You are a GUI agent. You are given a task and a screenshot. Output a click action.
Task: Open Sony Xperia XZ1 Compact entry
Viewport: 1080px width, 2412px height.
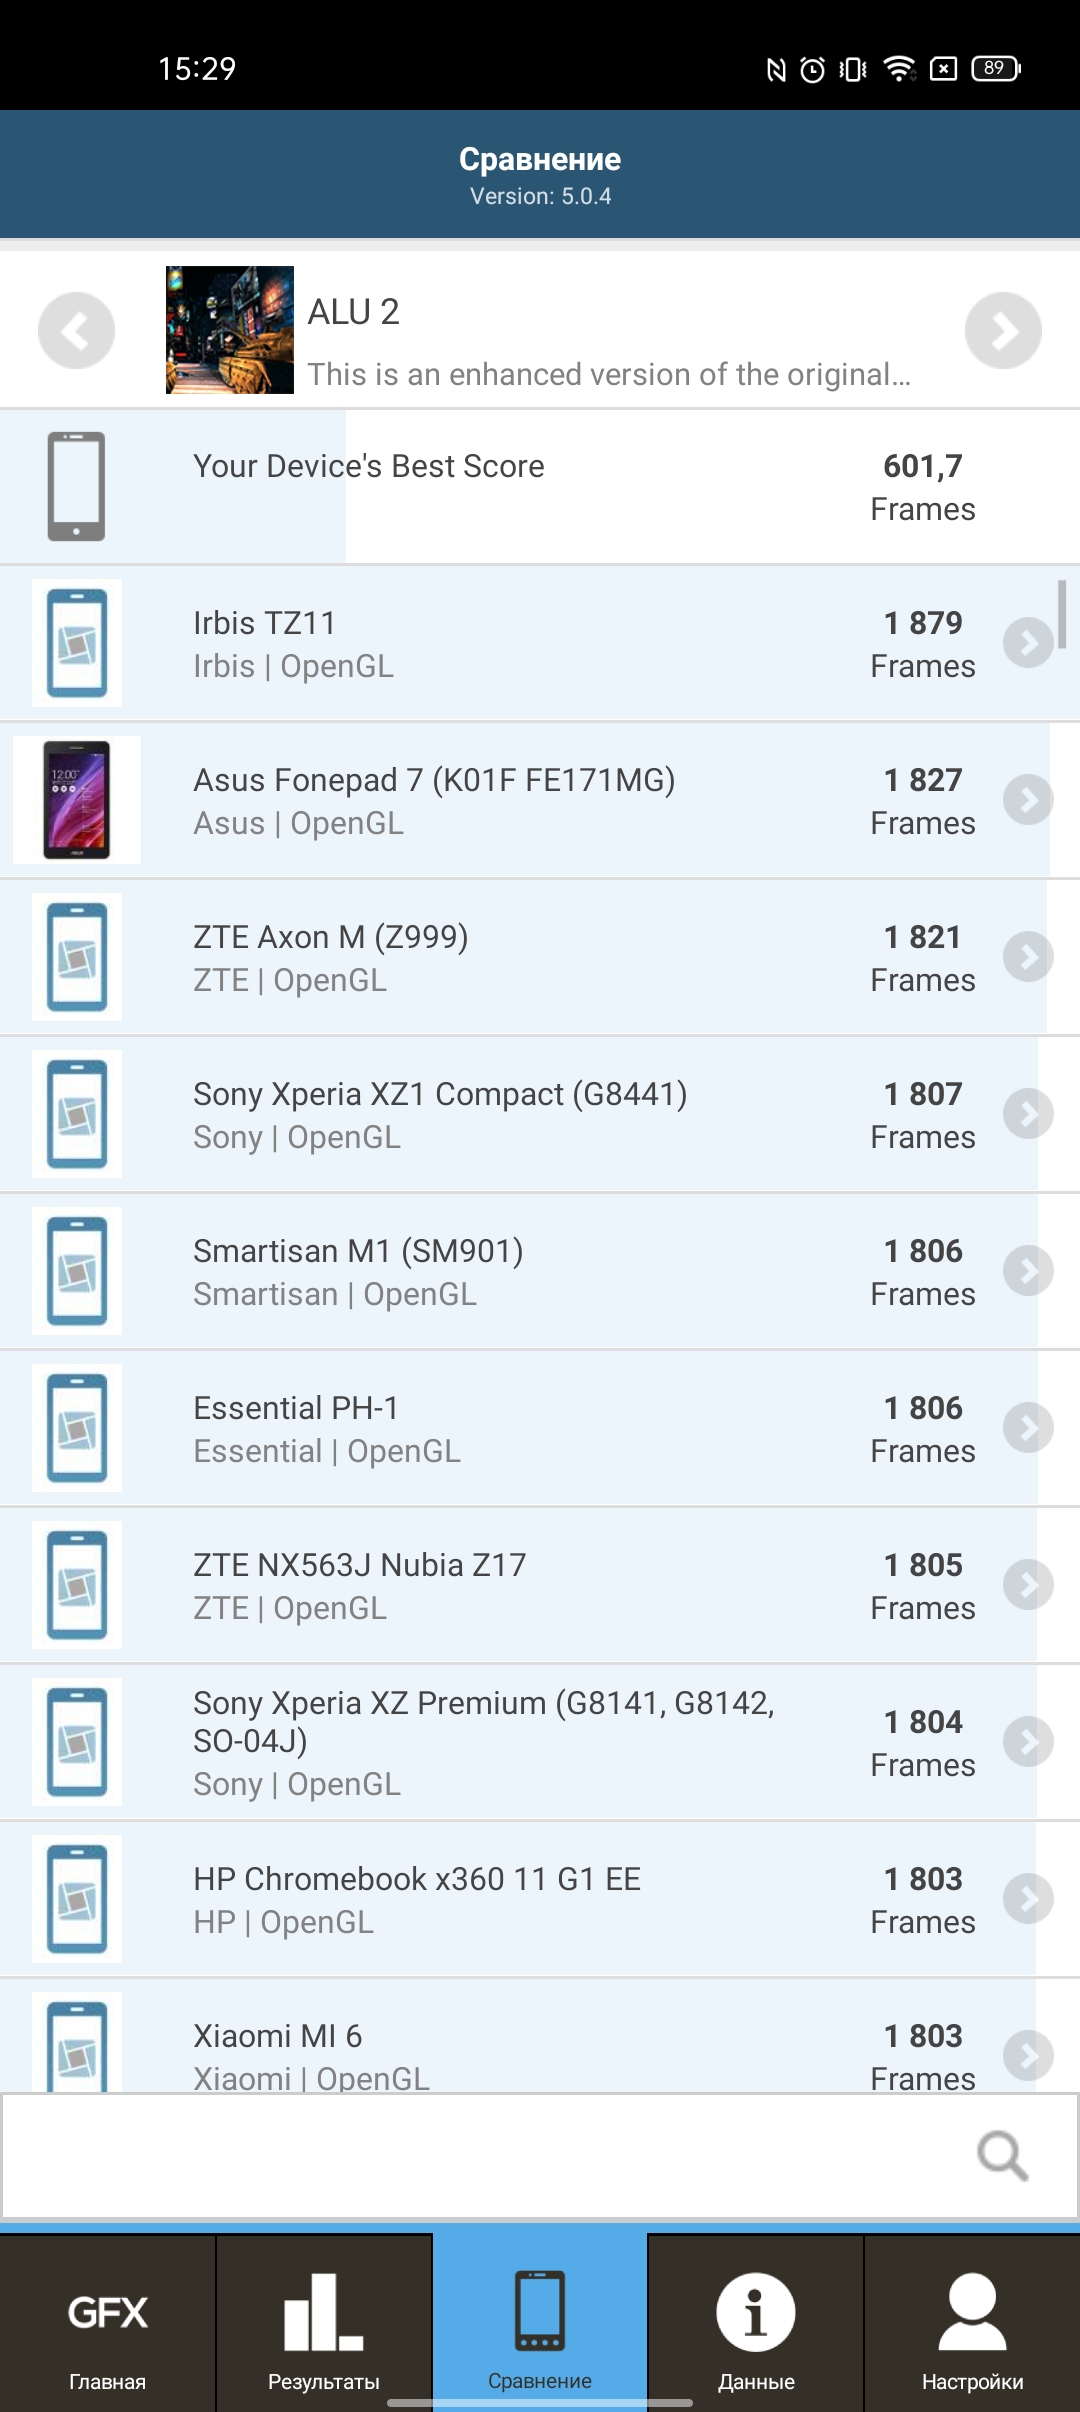click(x=440, y=1114)
